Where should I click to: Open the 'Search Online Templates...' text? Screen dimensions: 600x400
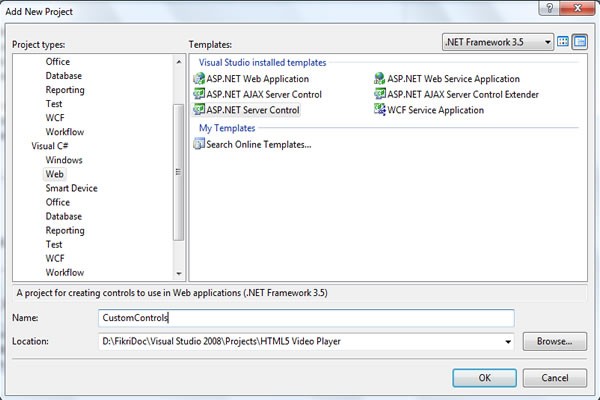(259, 145)
